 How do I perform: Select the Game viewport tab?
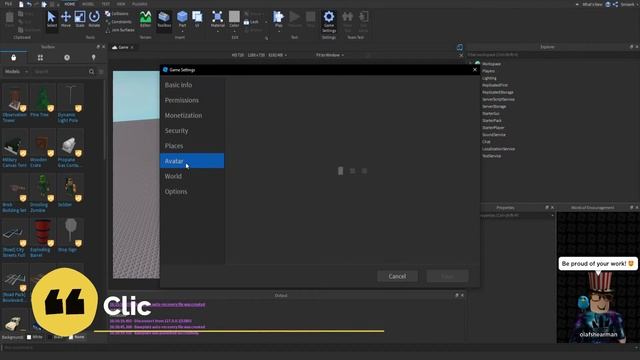point(123,47)
